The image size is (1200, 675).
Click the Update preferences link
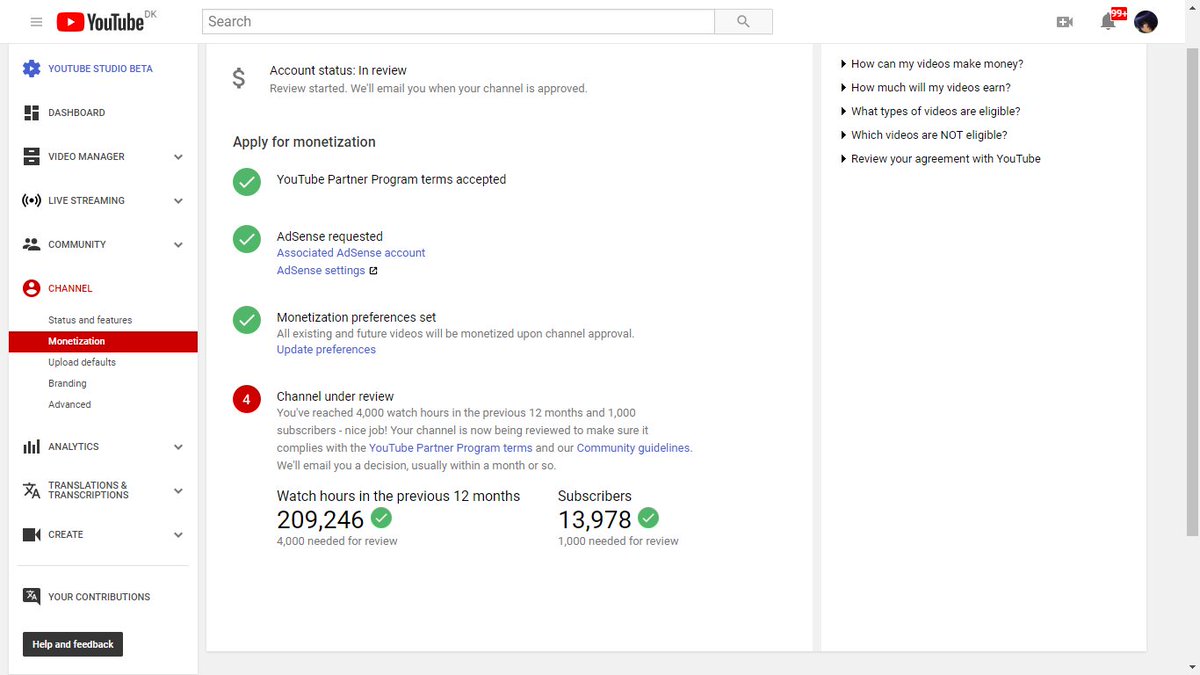pyautogui.click(x=326, y=350)
